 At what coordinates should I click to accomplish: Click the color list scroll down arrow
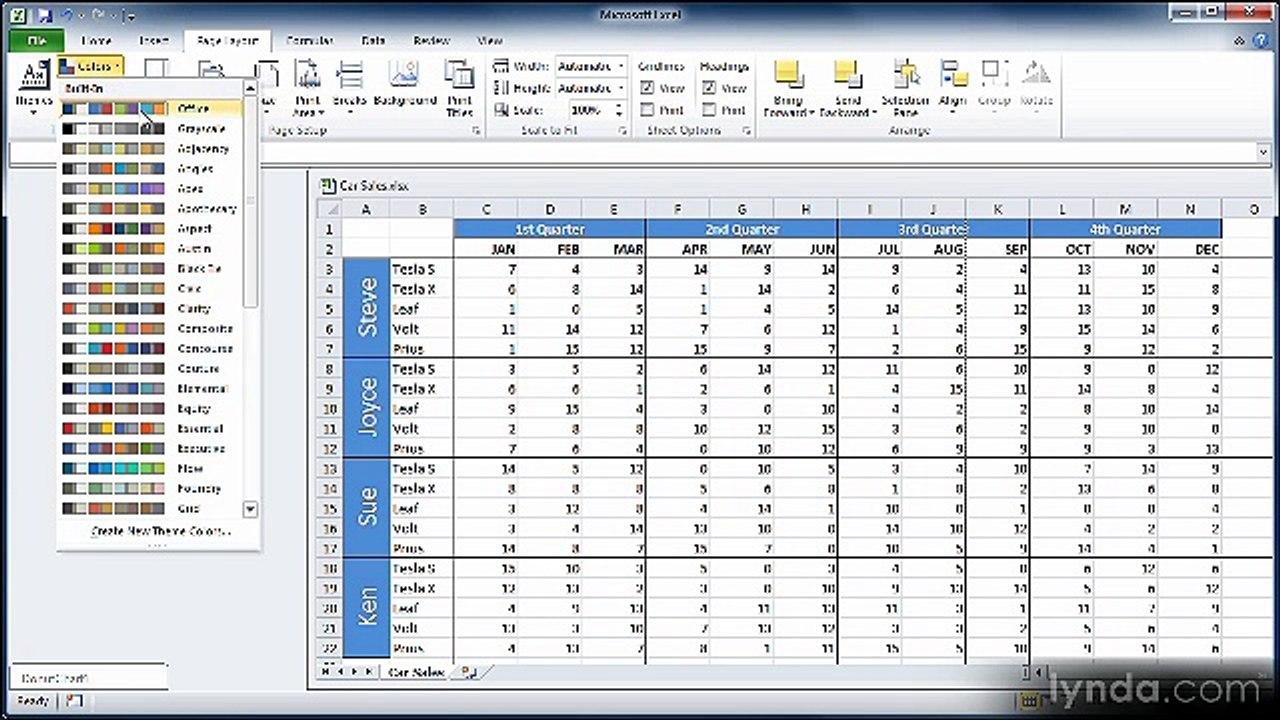(x=250, y=509)
